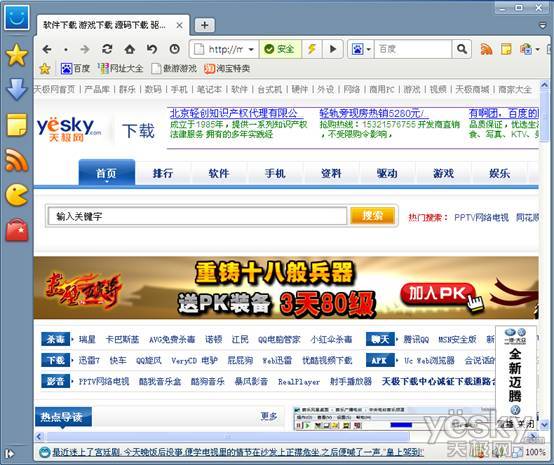Click the 输入关键字 search field
554x465 pixels.
point(197,216)
